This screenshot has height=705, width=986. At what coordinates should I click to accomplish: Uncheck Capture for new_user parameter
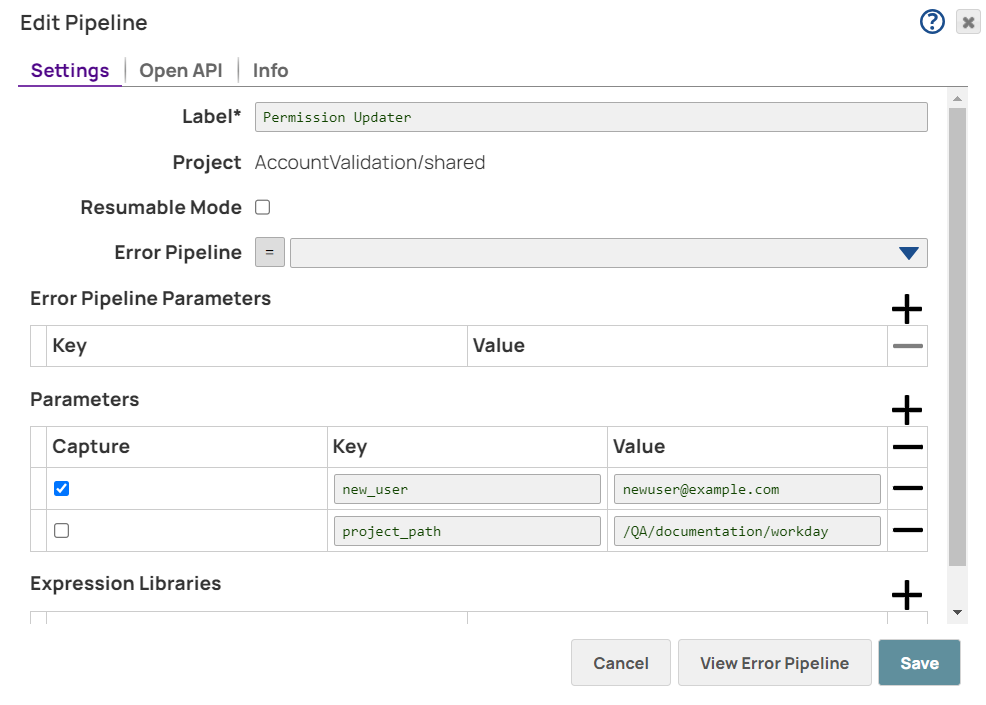click(x=62, y=489)
